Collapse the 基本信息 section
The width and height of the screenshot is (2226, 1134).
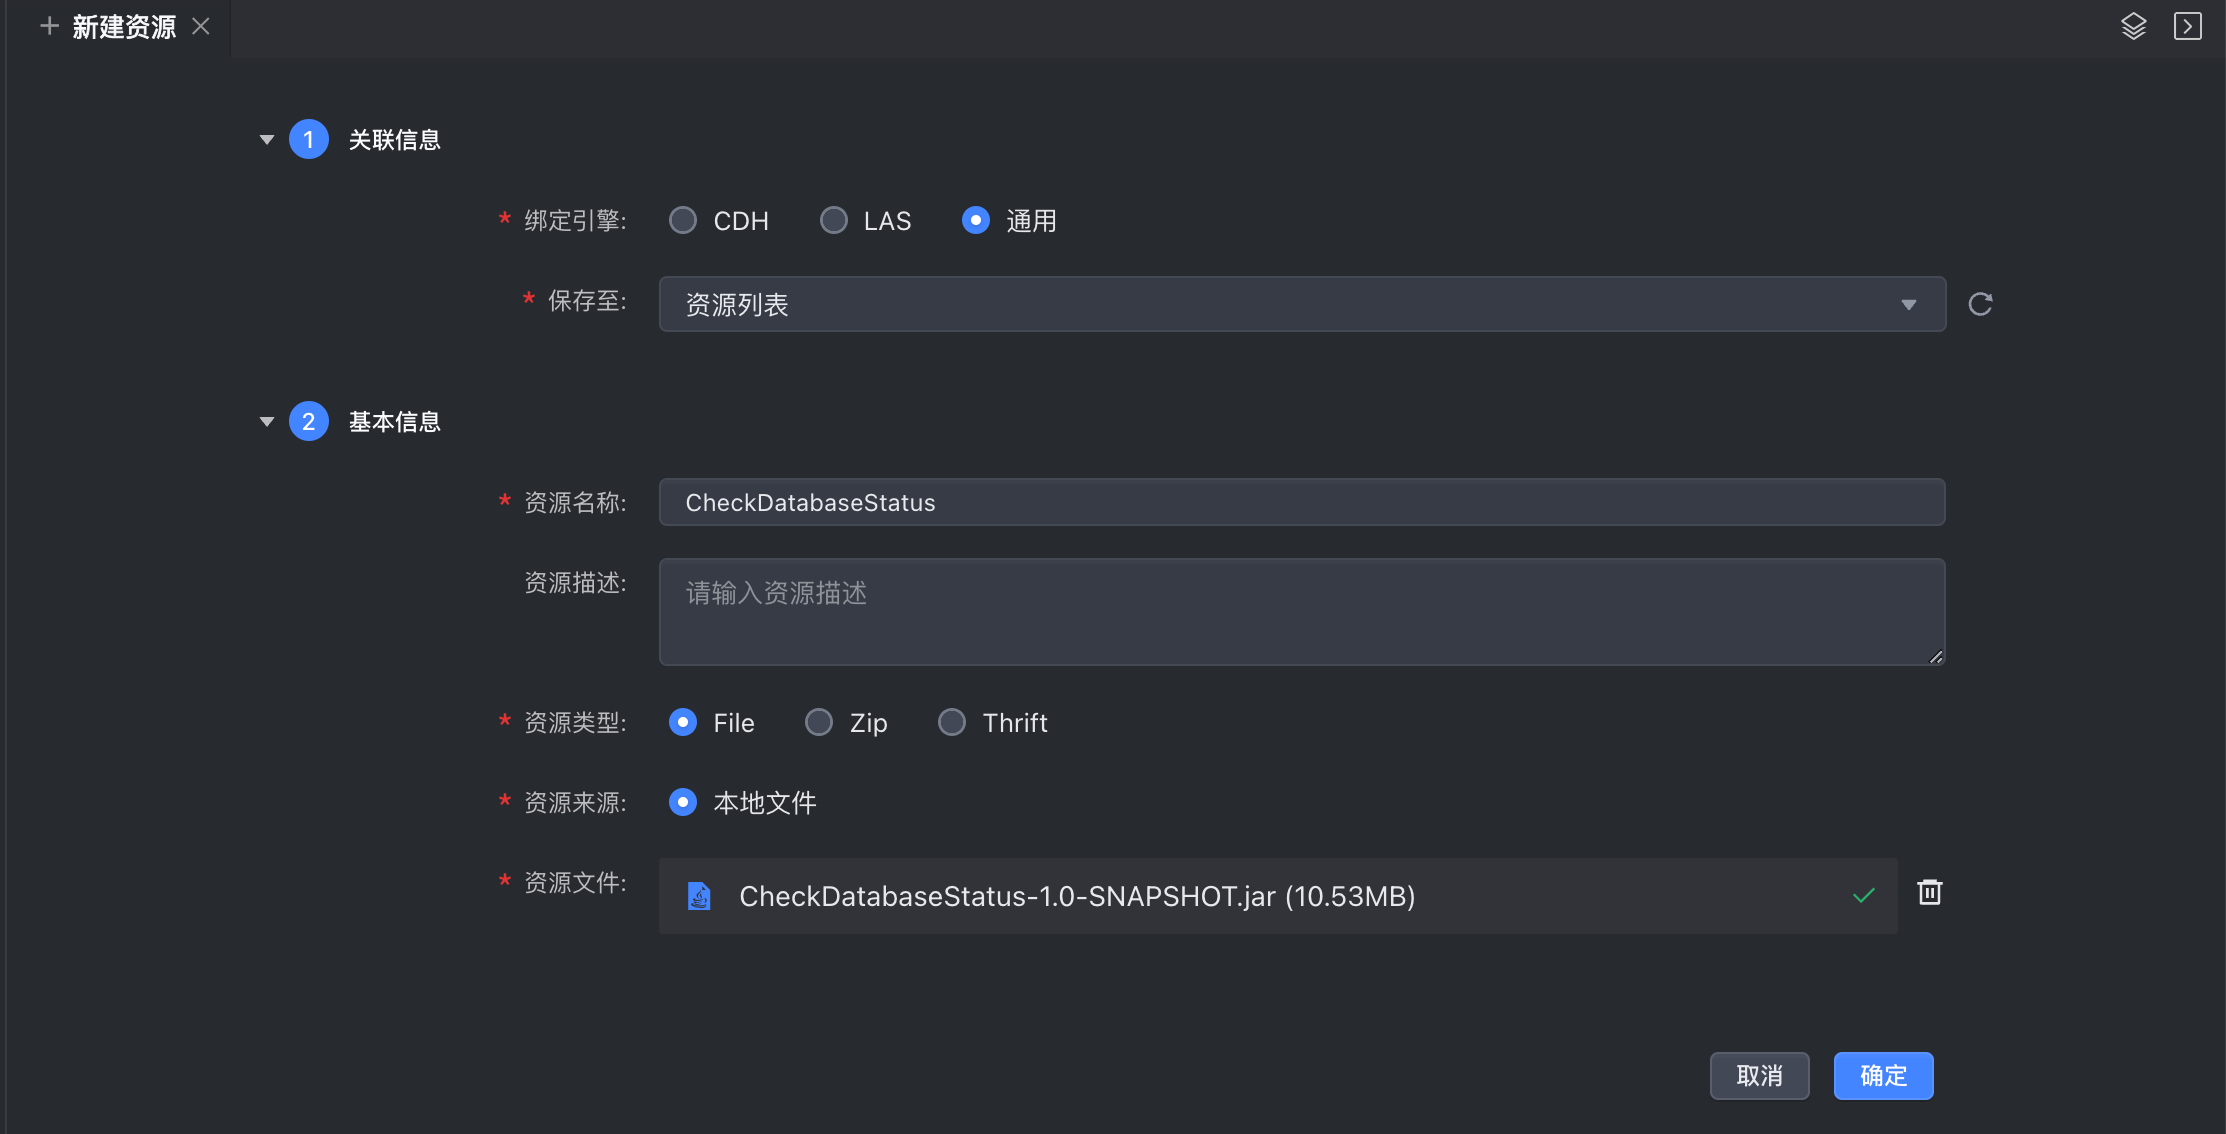coord(267,422)
